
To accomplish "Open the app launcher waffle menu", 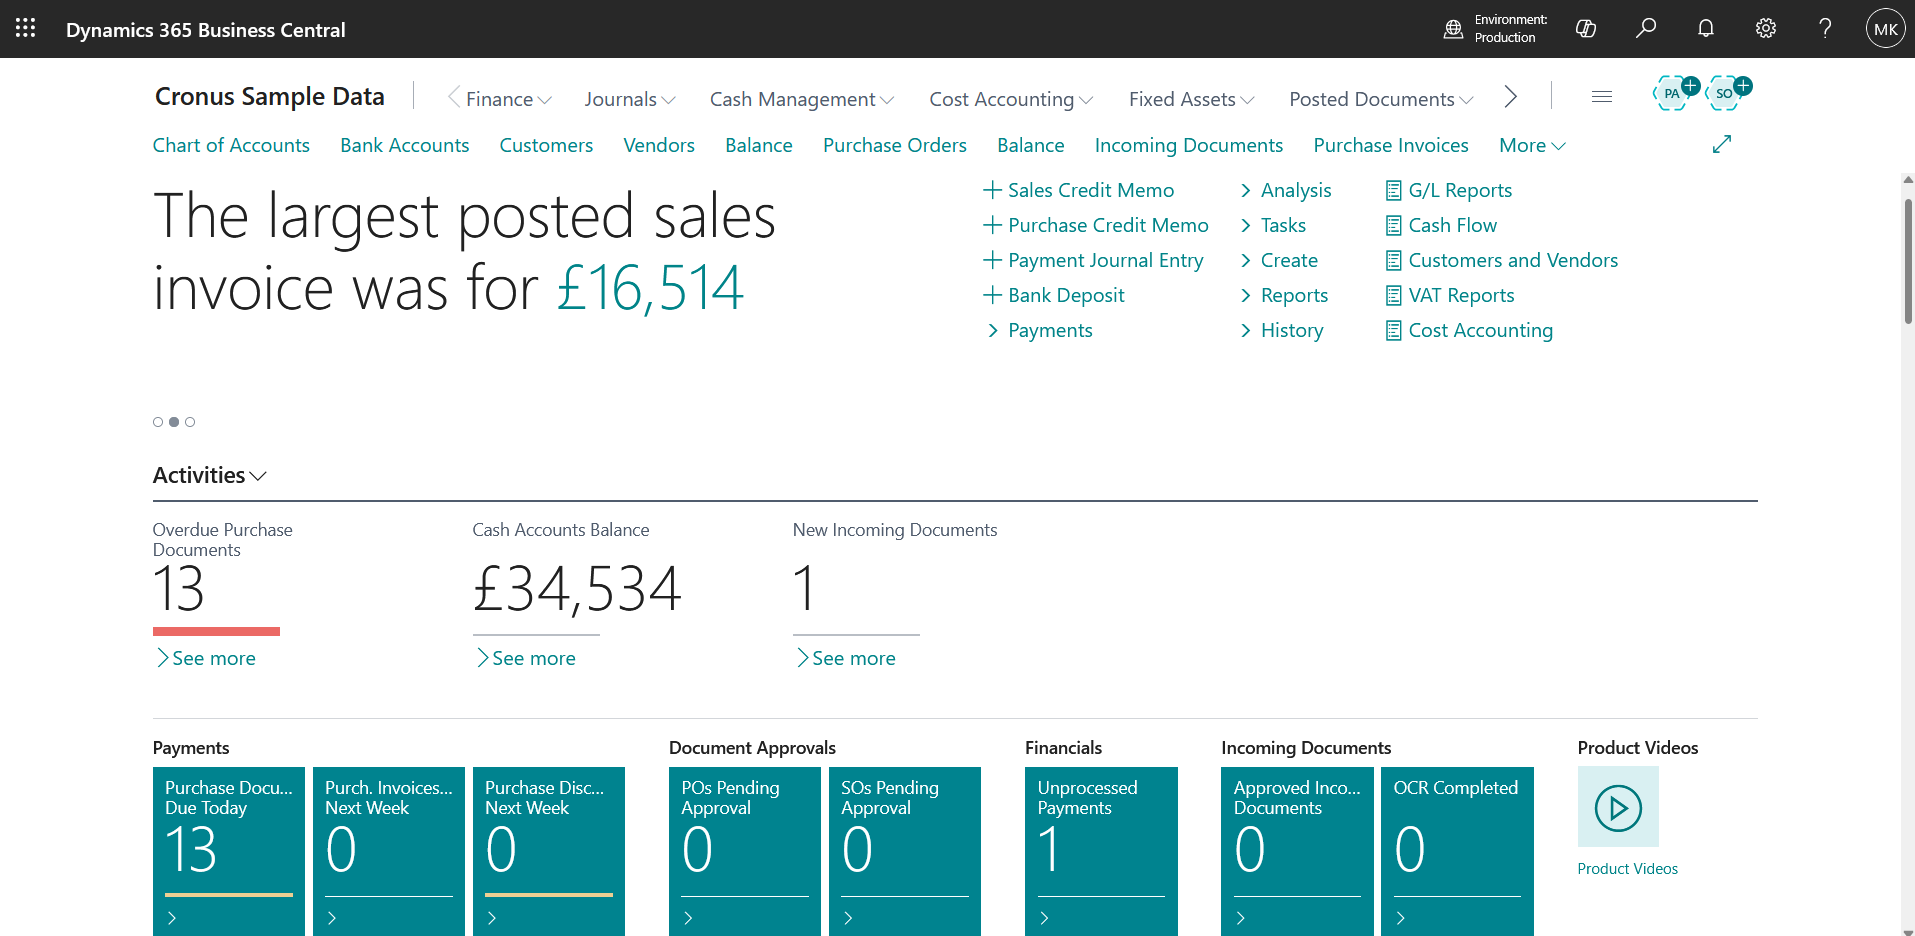I will [x=26, y=29].
